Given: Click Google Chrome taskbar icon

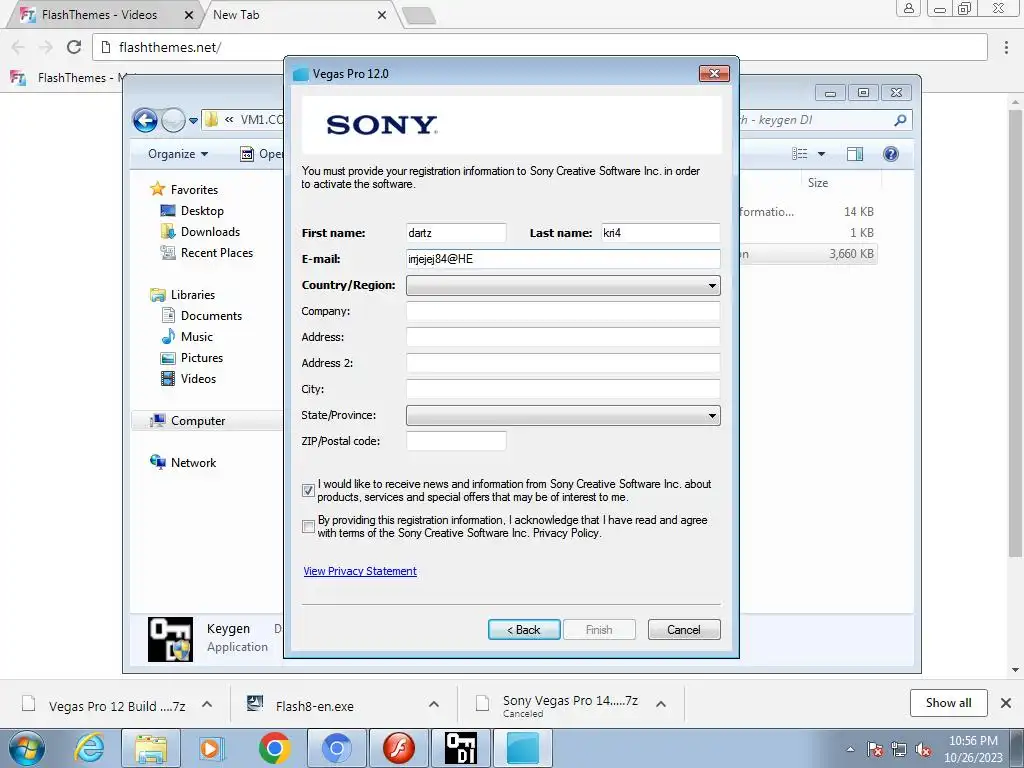Looking at the screenshot, I should (x=274, y=748).
